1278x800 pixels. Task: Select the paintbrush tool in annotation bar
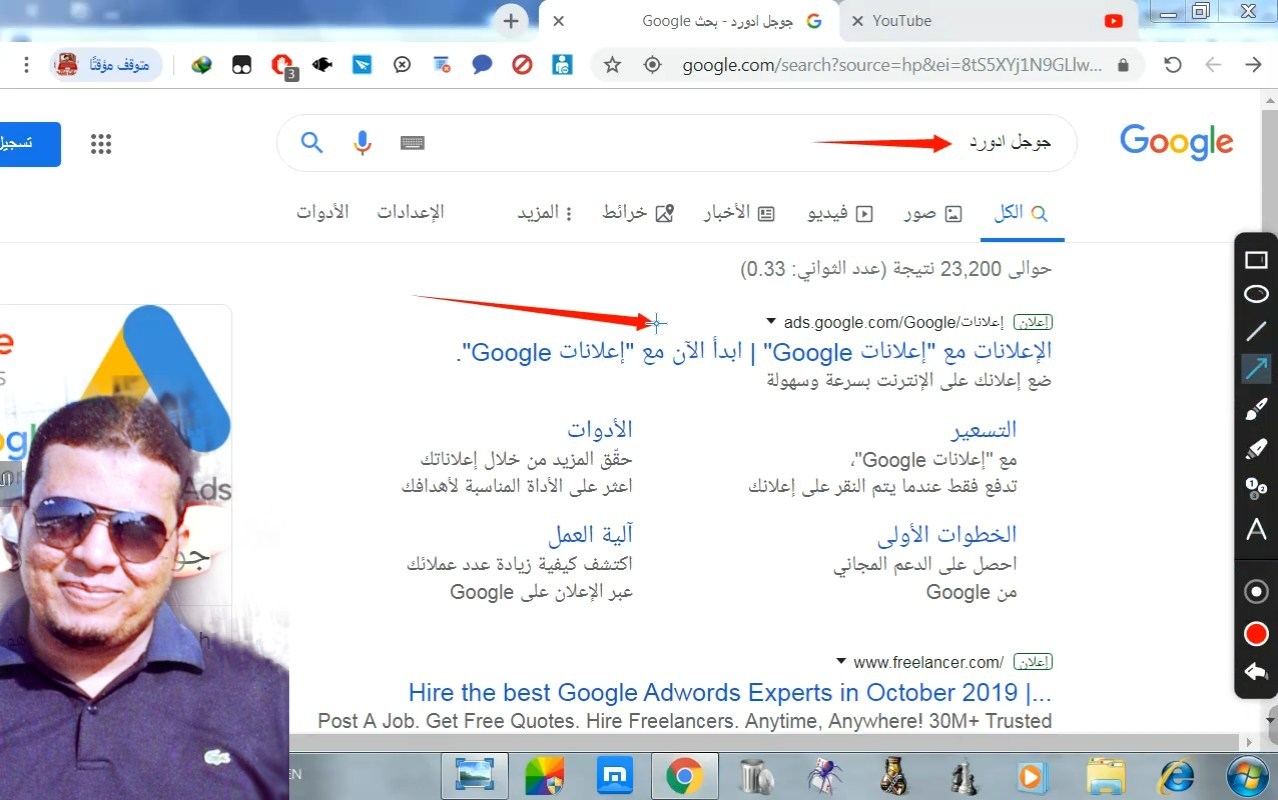(1256, 409)
